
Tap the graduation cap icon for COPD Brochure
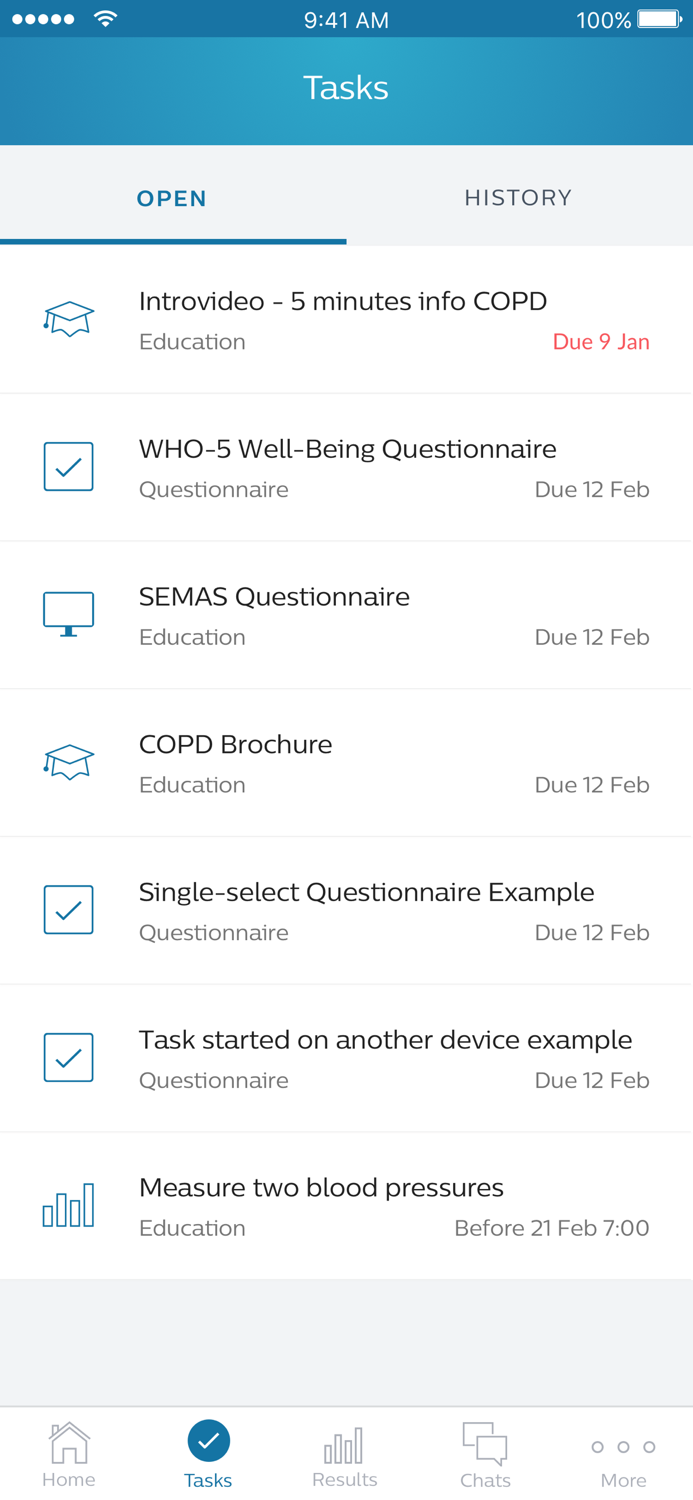click(x=69, y=762)
